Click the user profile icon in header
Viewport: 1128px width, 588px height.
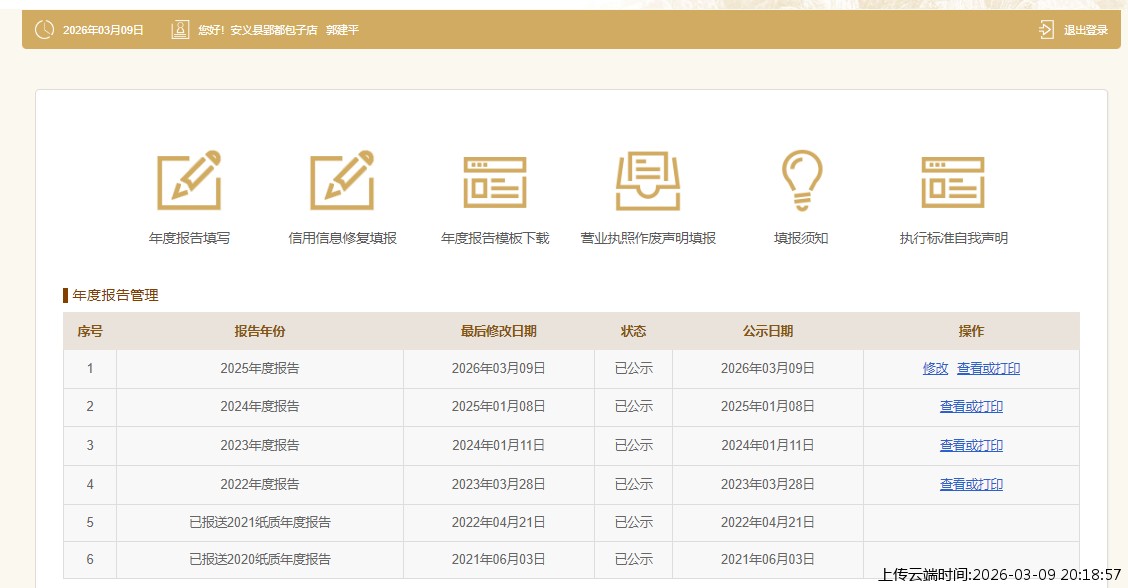180,30
